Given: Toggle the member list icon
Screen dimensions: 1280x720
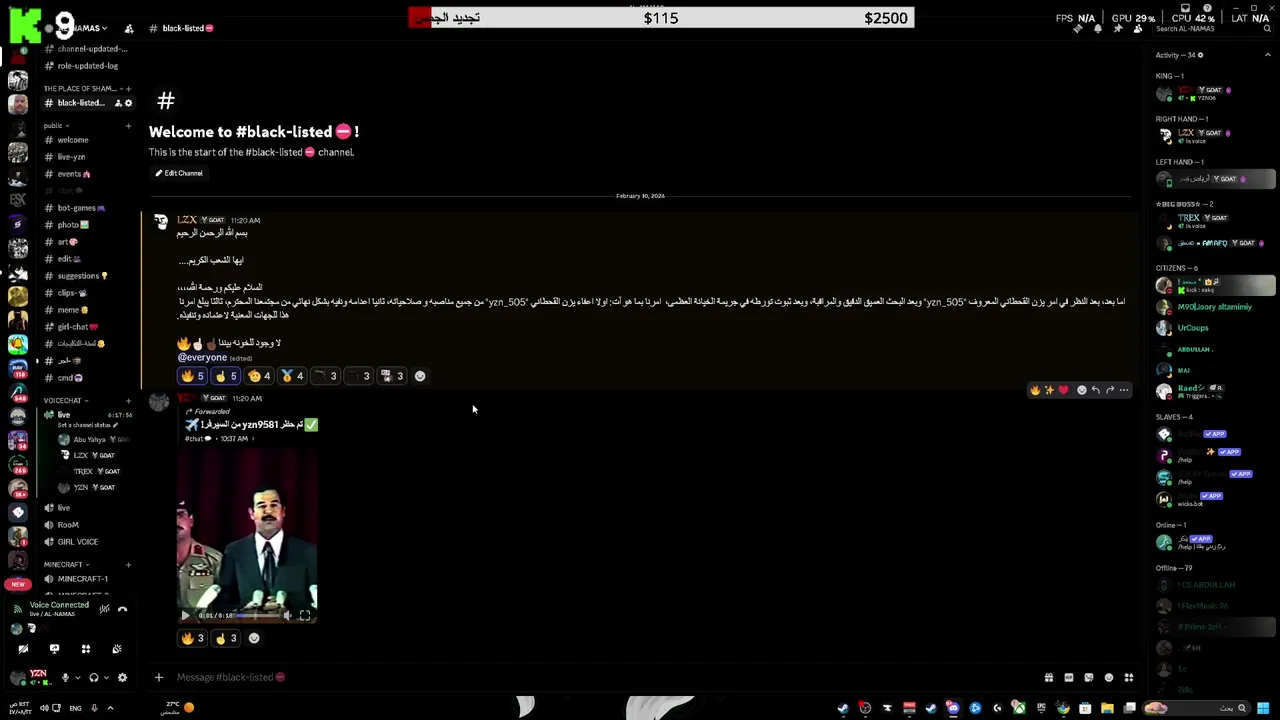Looking at the screenshot, I should click(1138, 29).
